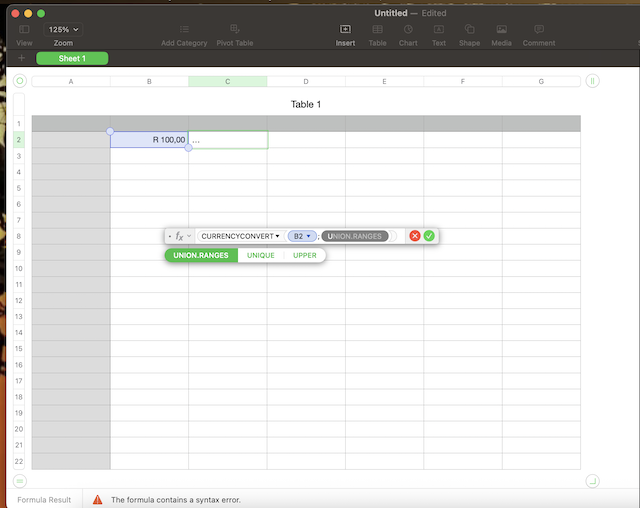The width and height of the screenshot is (640, 508).
Task: Click the editing cell C2
Action: coord(228,140)
